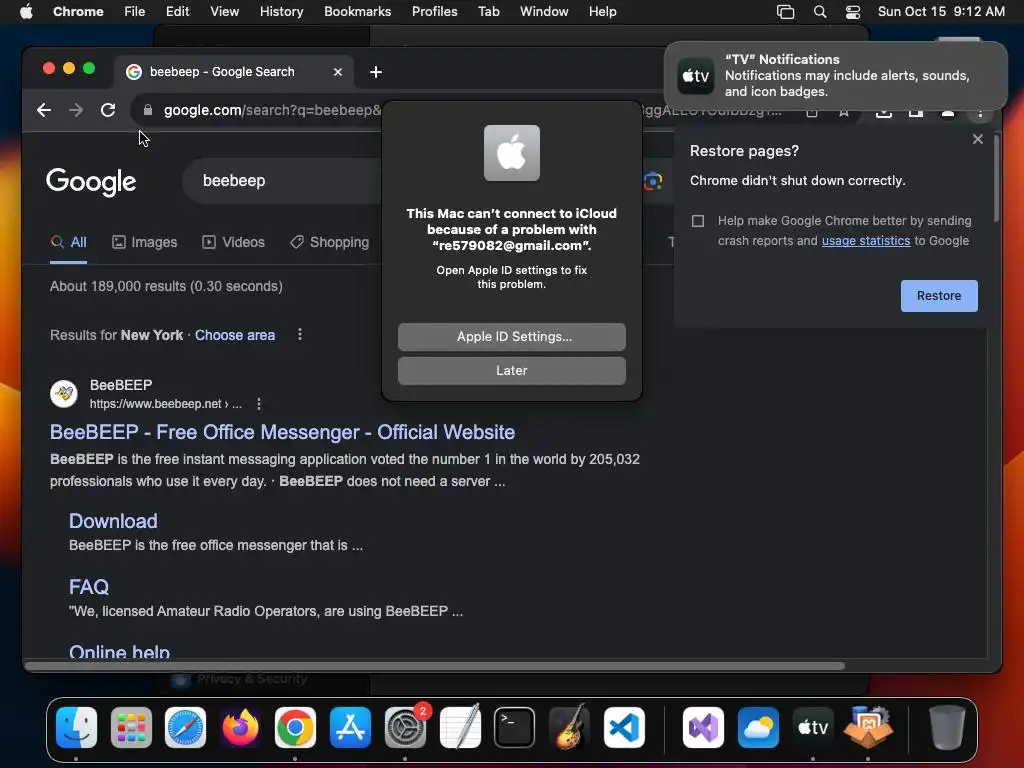This screenshot has height=768, width=1024.
Task: Click the TV Notifications banner
Action: coord(836,76)
